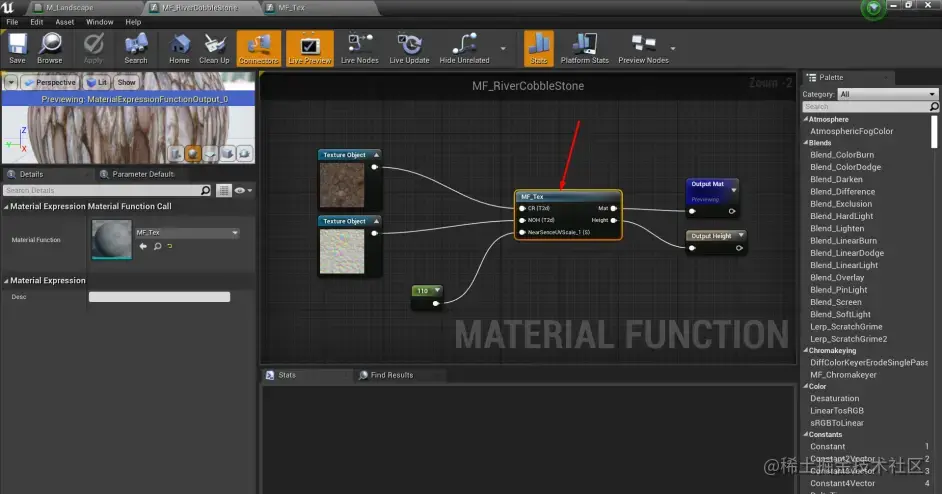
Task: Switch to the MF_Tex tab
Action: click(x=291, y=8)
